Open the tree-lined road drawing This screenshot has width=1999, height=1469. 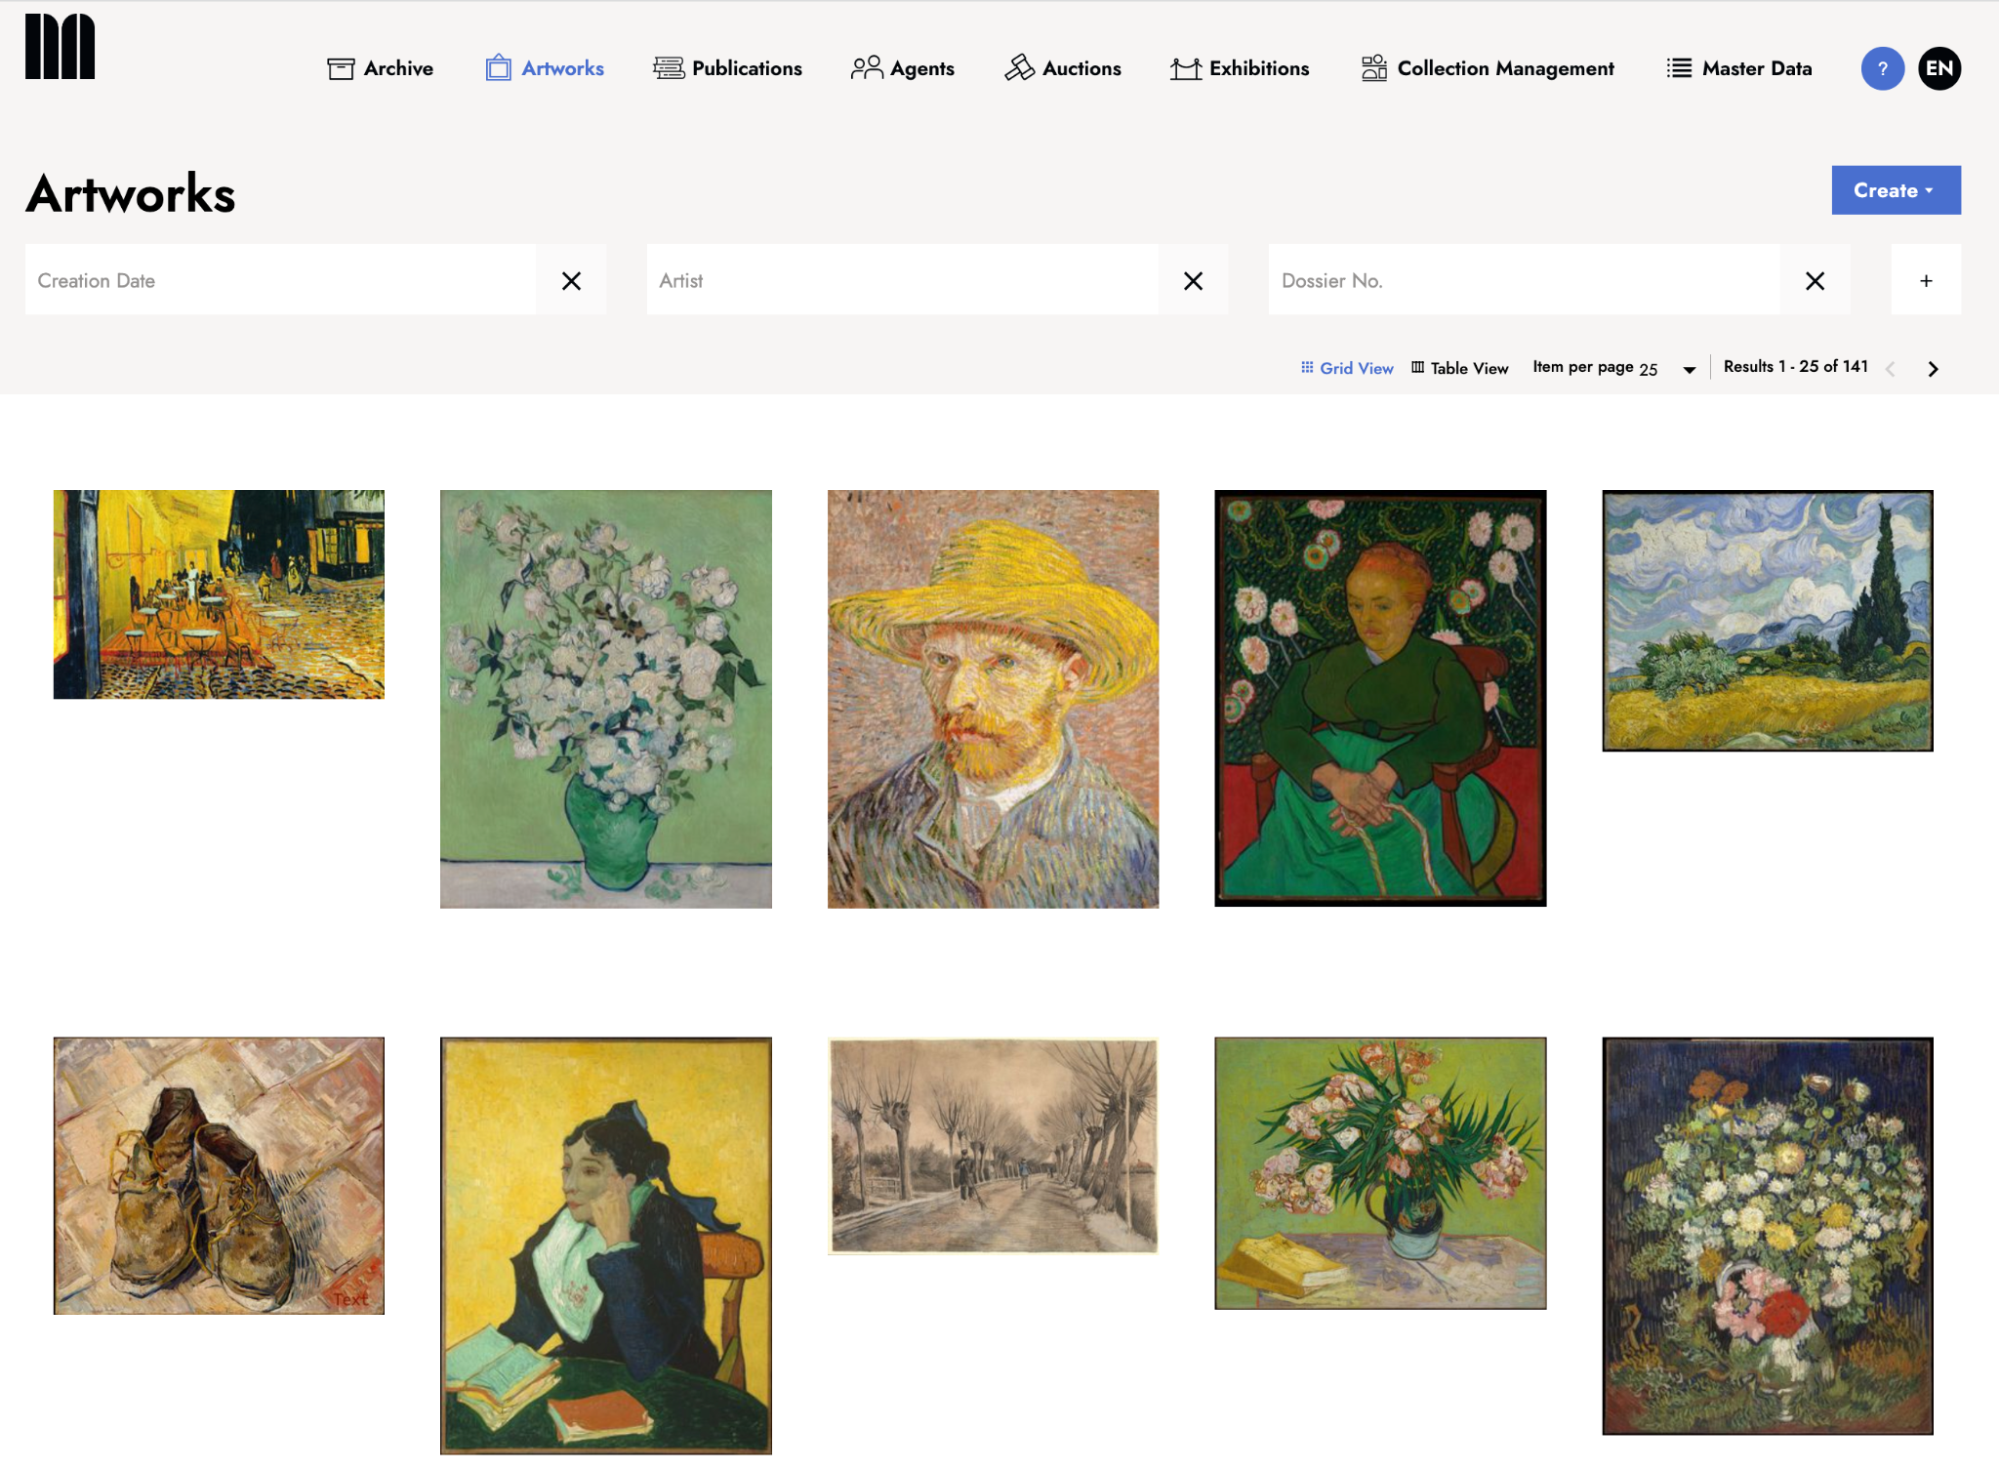[993, 1145]
